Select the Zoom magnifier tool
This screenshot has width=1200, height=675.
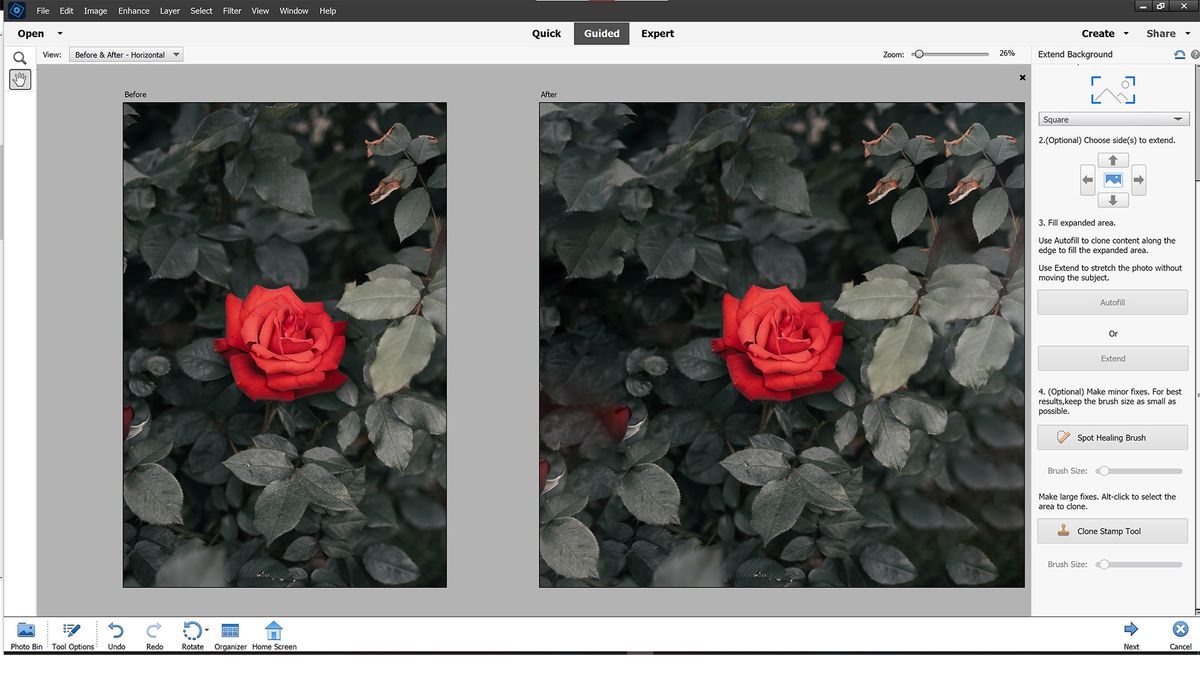click(x=20, y=58)
